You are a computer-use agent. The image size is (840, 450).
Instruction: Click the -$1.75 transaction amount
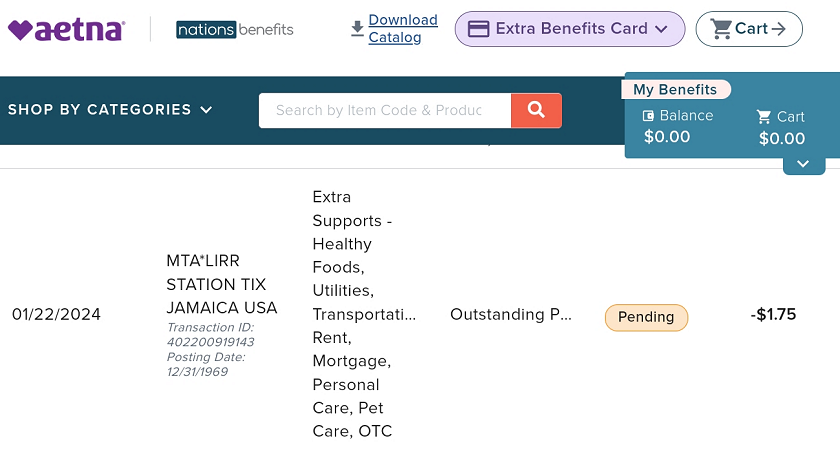click(773, 314)
